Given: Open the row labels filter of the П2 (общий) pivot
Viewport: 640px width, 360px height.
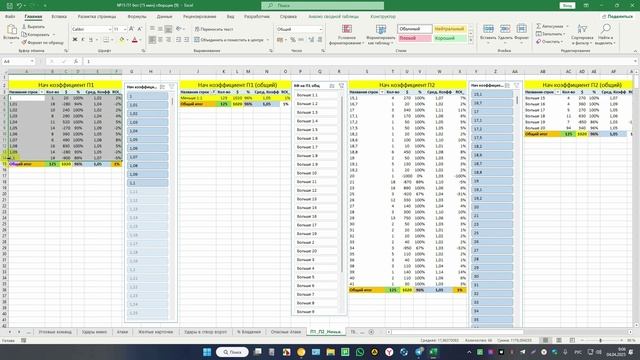Looking at the screenshot, I should pyautogui.click(x=558, y=92).
